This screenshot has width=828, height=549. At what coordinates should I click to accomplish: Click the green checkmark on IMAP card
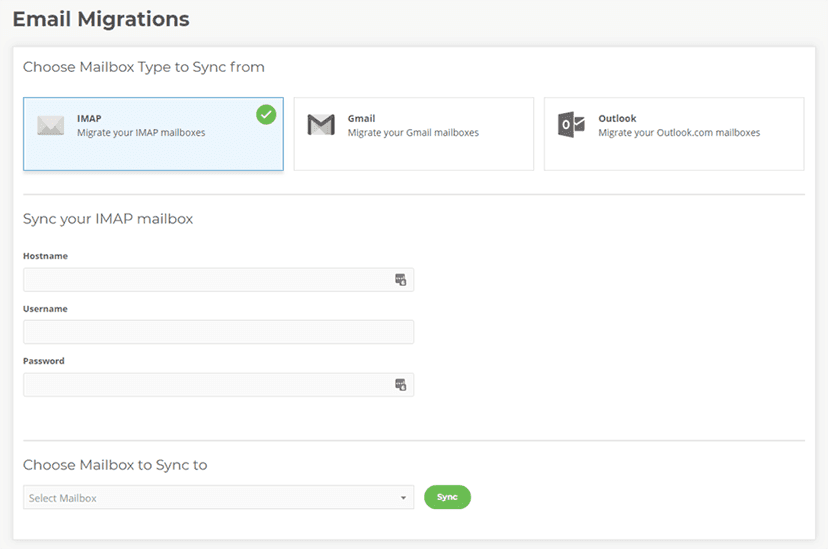tap(266, 115)
